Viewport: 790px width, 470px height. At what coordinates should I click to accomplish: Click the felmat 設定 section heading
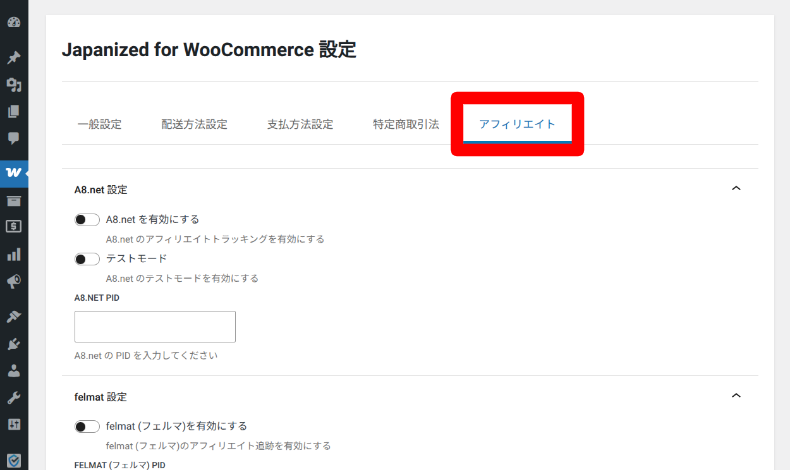pyautogui.click(x=100, y=397)
